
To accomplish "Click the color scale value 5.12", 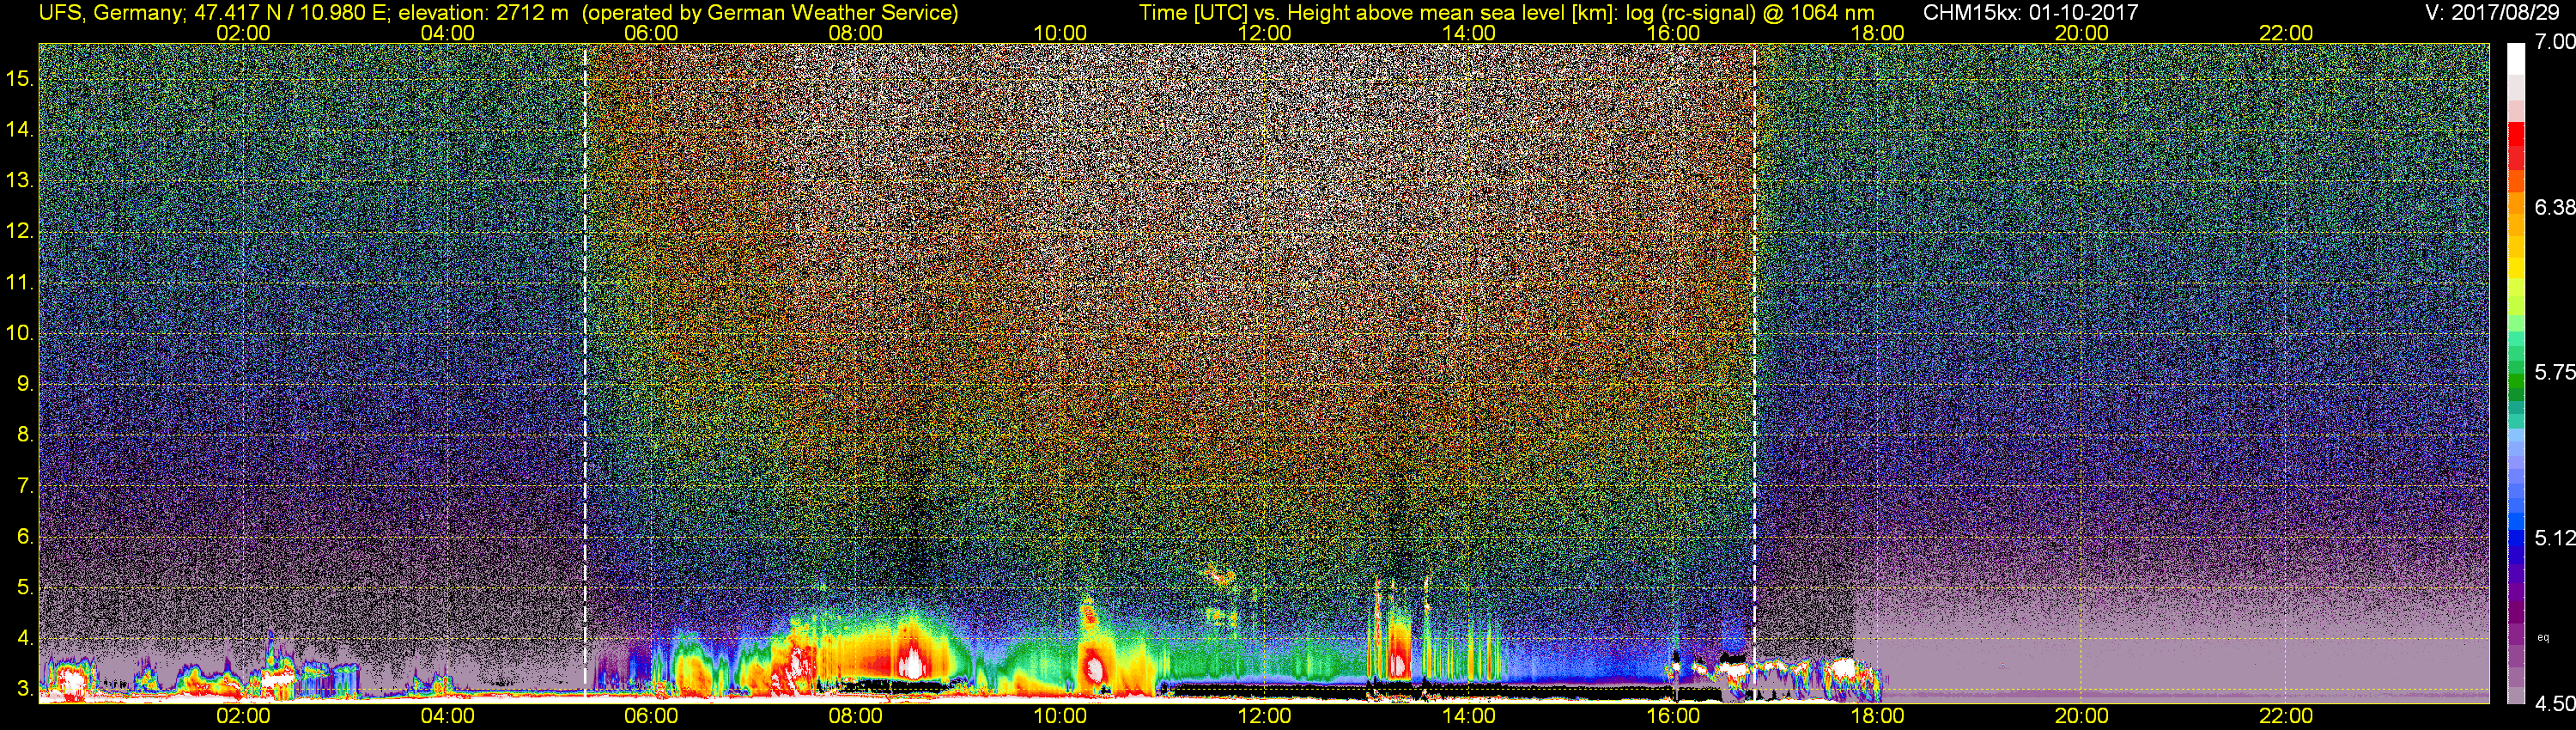I will click(x=2554, y=538).
